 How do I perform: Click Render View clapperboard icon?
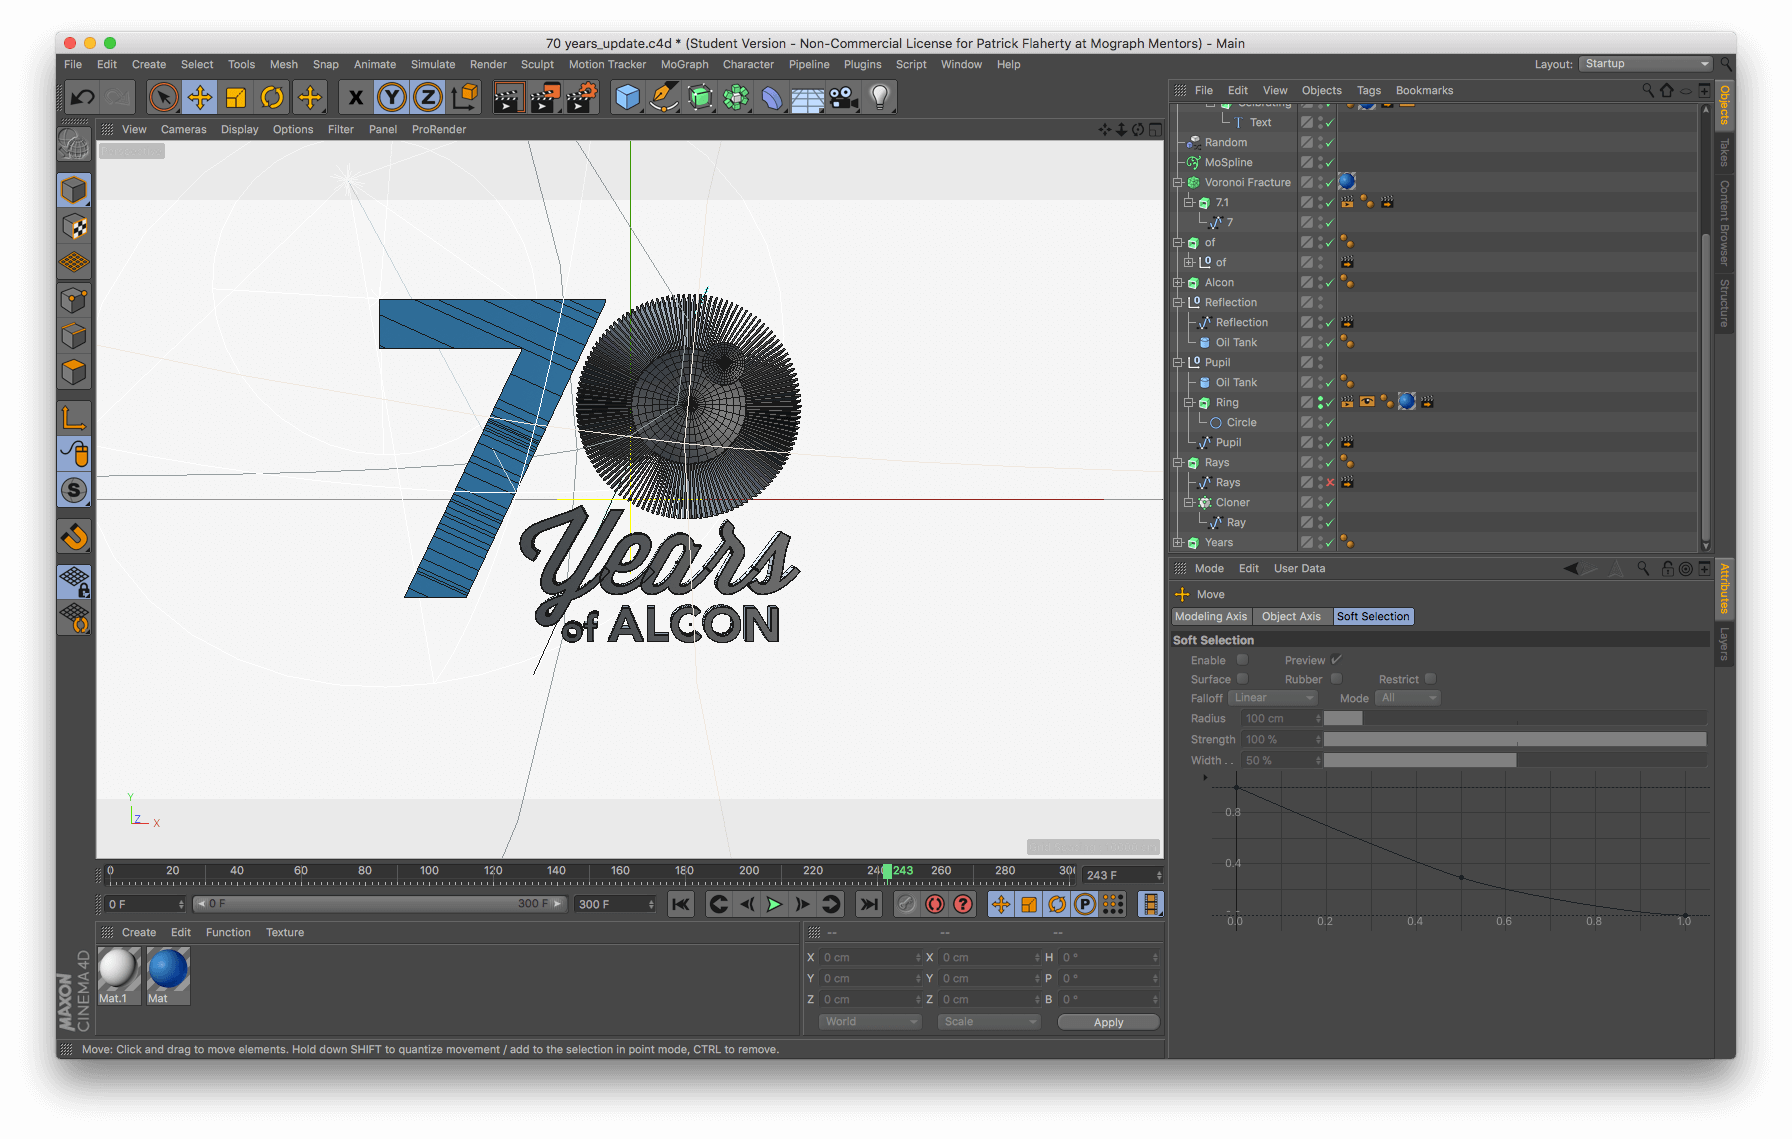[508, 97]
